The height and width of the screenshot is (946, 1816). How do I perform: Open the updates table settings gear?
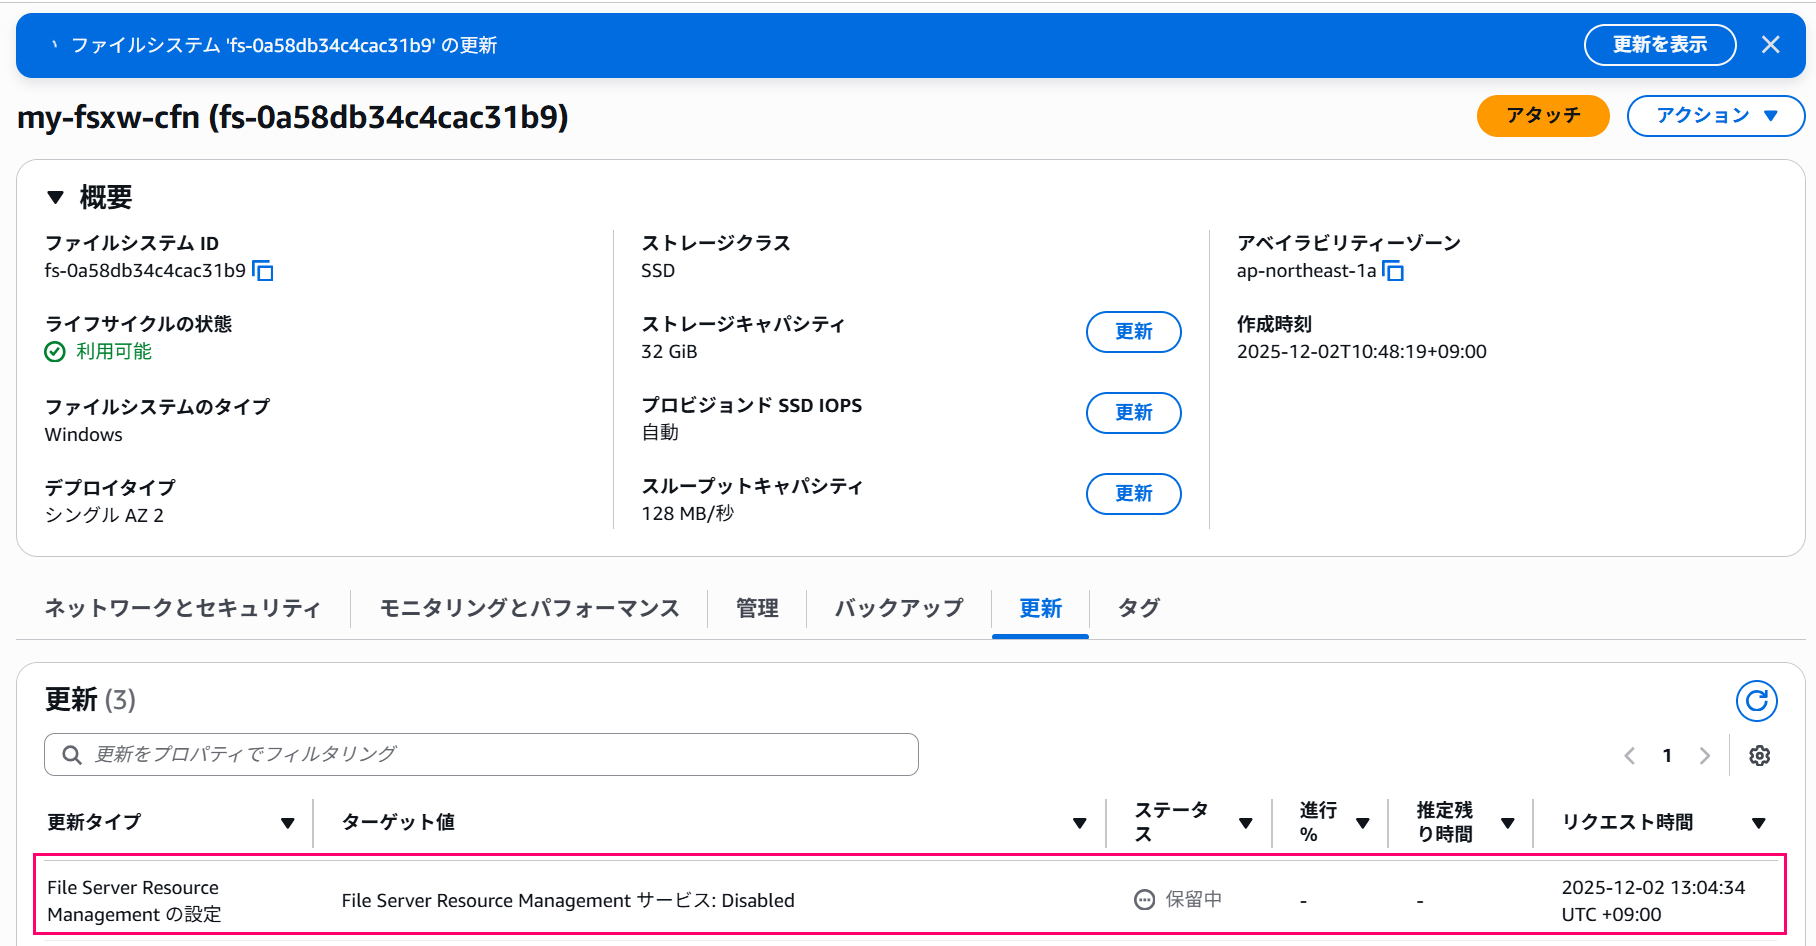1759,755
